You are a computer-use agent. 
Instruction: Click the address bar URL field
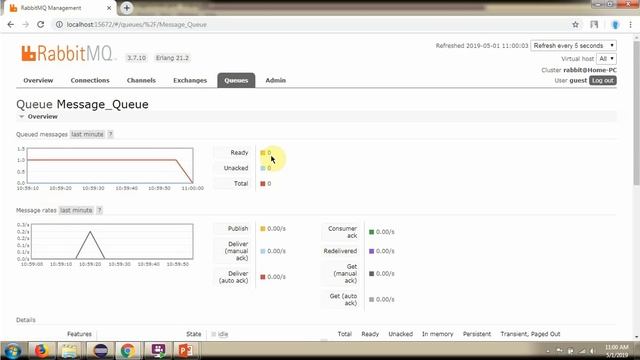pos(310,24)
